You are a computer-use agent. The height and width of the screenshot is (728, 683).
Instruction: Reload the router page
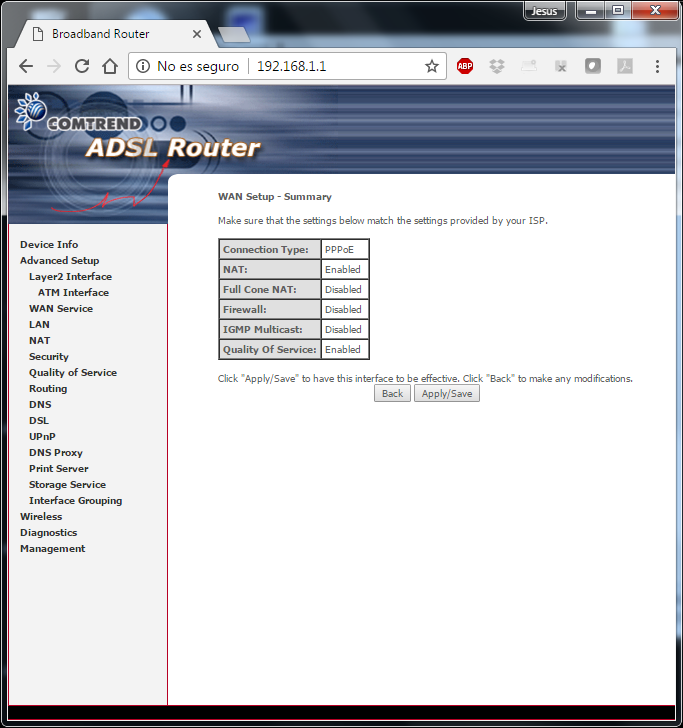(x=82, y=66)
